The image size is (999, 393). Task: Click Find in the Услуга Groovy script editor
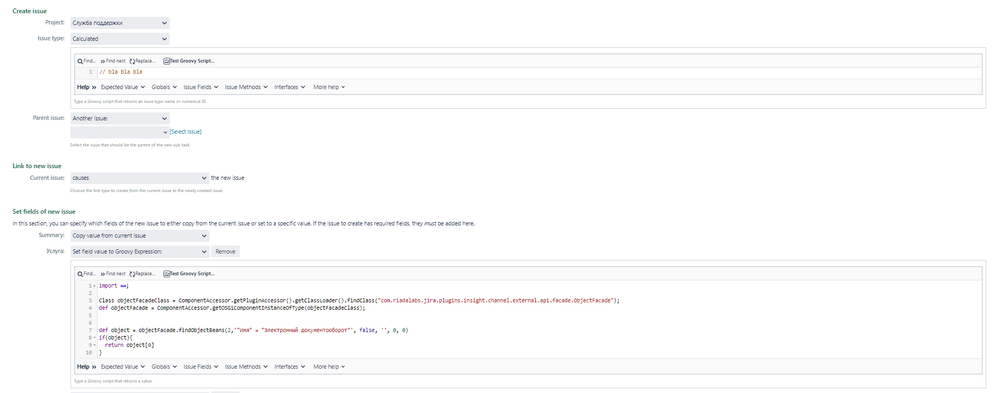(87, 274)
